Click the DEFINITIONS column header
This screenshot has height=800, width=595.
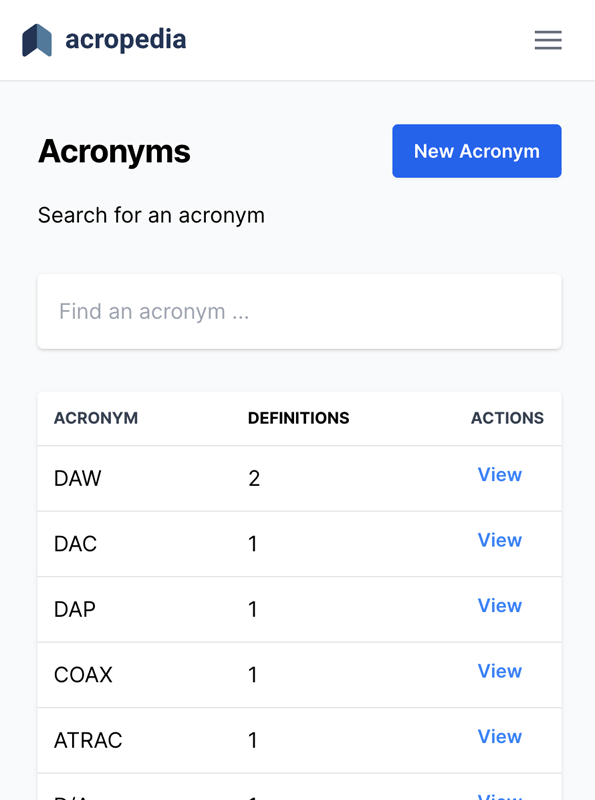[x=299, y=418]
